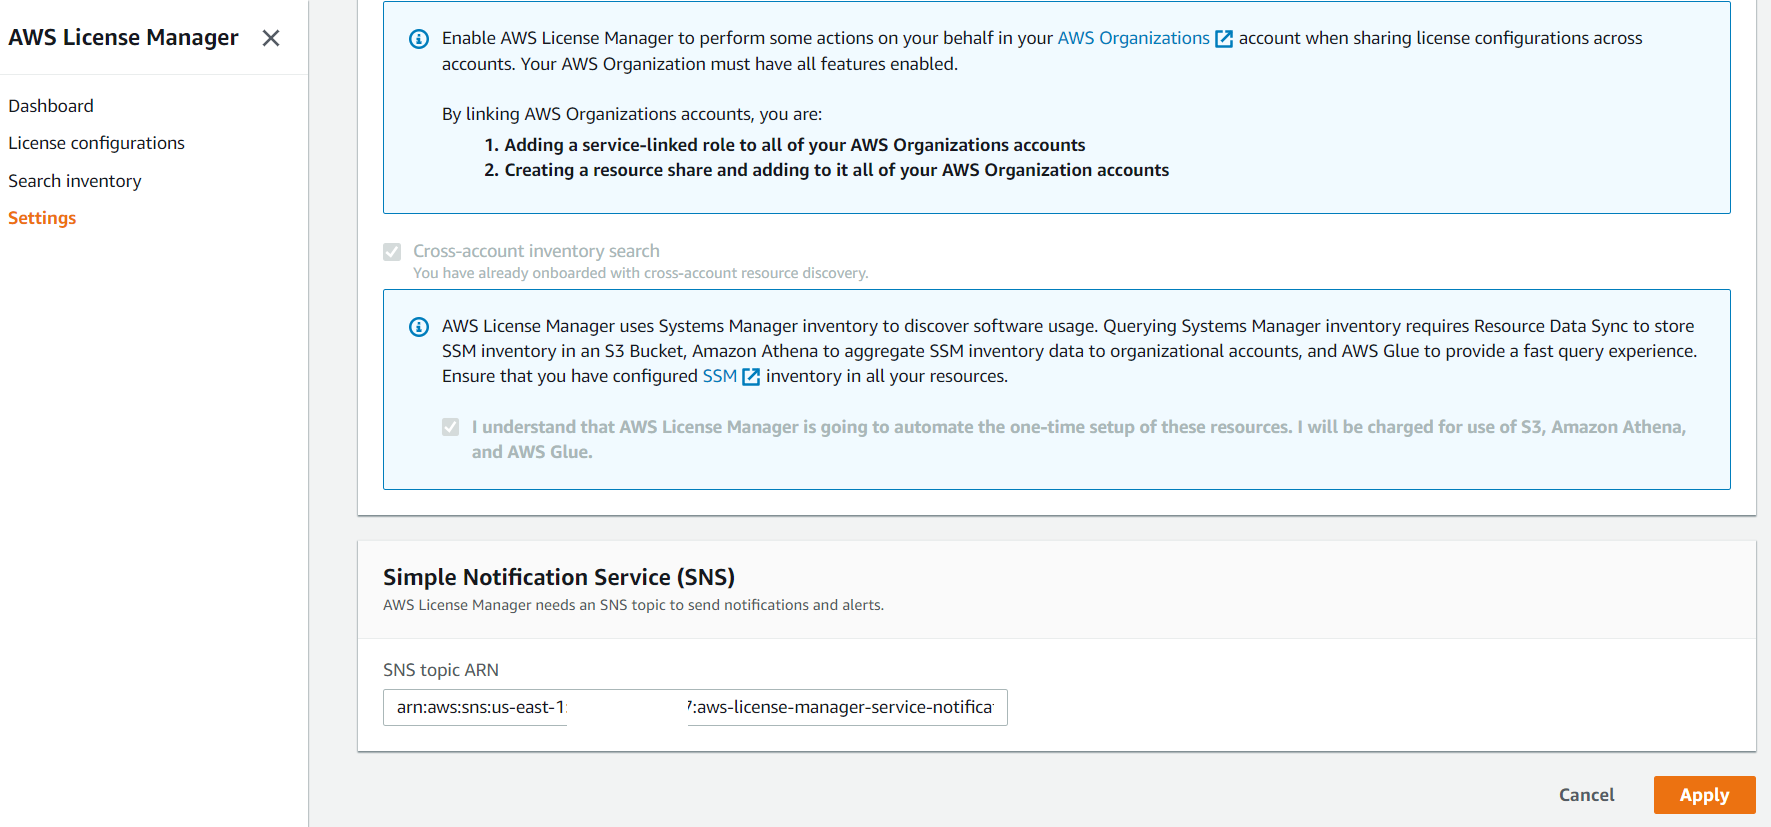
Task: Click the 'By linking AWS Organizations accounts' line
Action: [x=632, y=114]
